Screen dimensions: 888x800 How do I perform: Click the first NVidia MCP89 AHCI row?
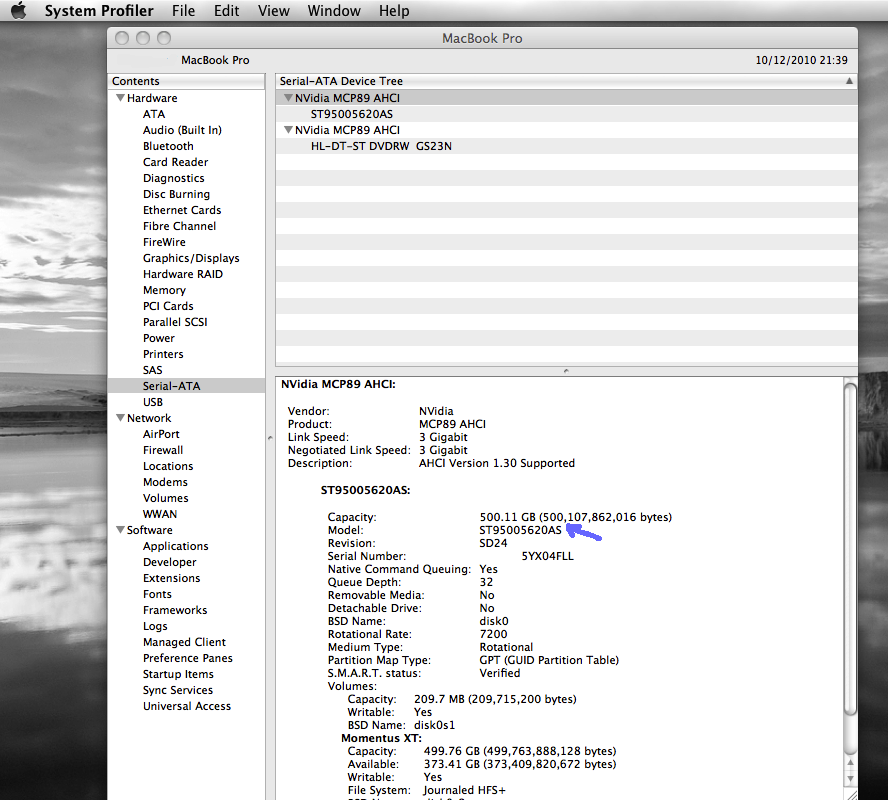point(566,98)
